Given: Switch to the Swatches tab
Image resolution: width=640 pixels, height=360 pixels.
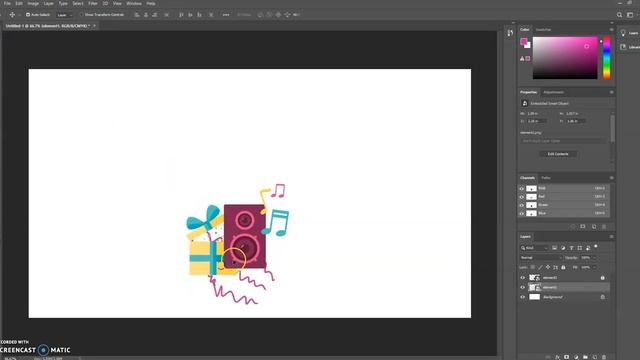Looking at the screenshot, I should point(543,29).
